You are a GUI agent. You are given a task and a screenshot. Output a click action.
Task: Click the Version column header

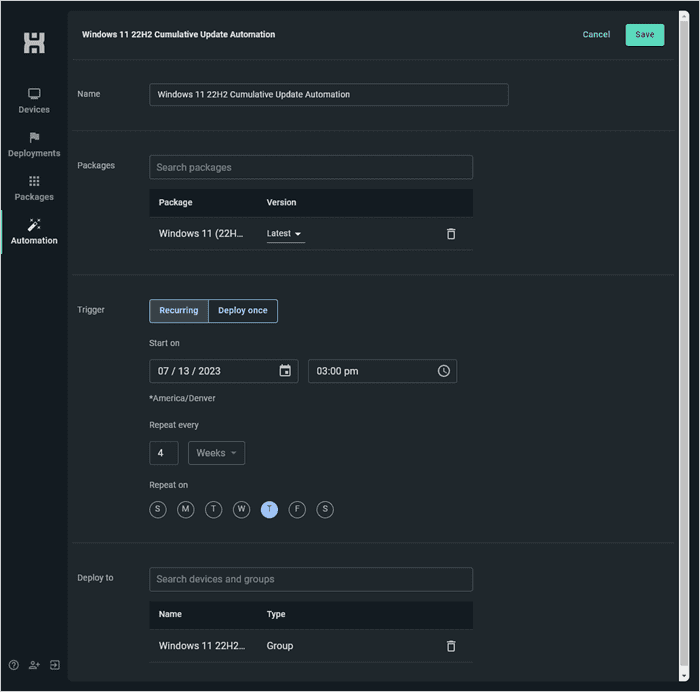(x=281, y=202)
